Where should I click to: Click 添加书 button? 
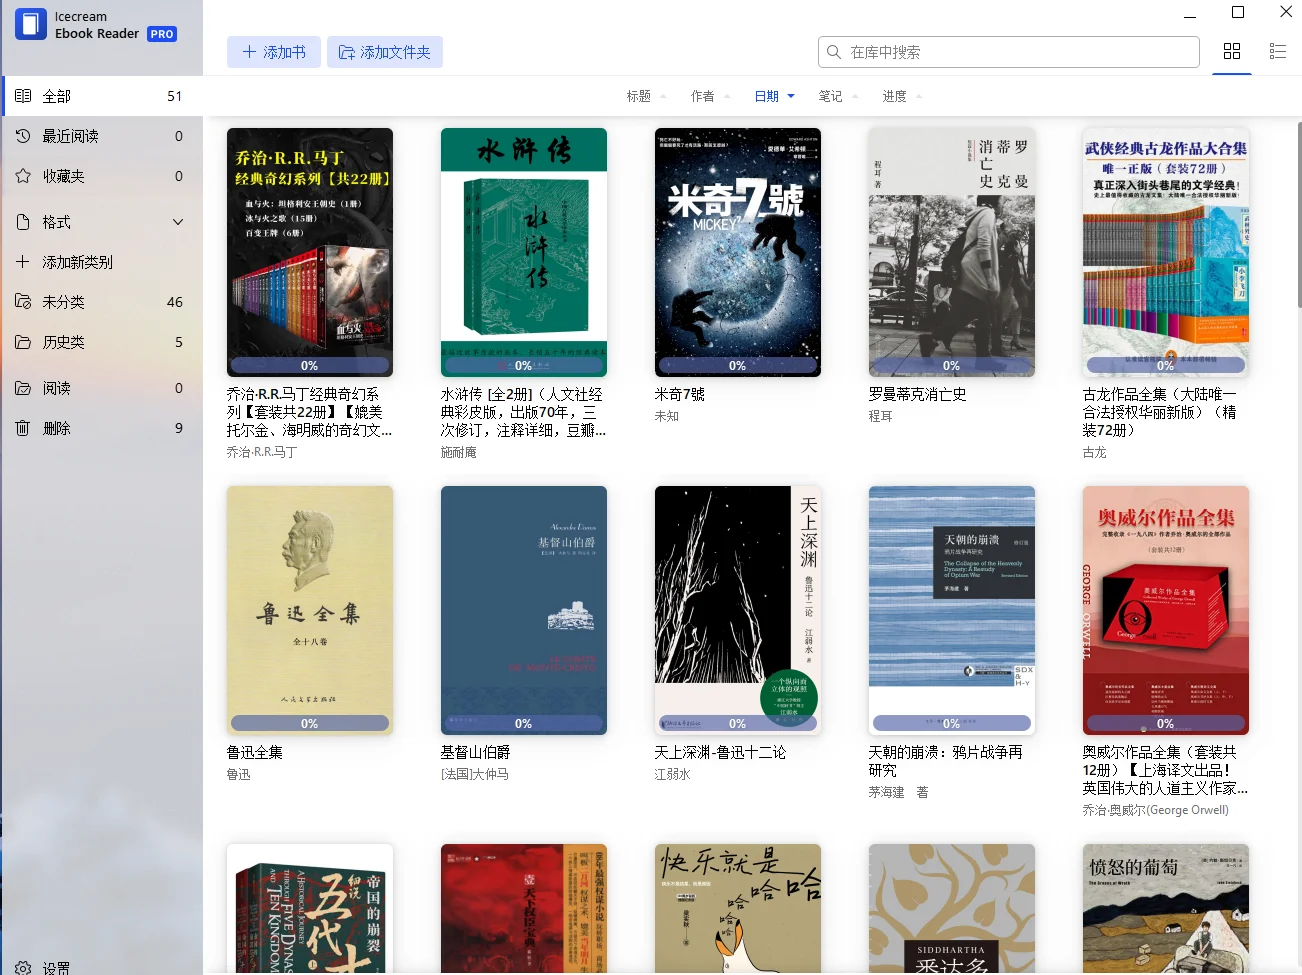point(274,52)
